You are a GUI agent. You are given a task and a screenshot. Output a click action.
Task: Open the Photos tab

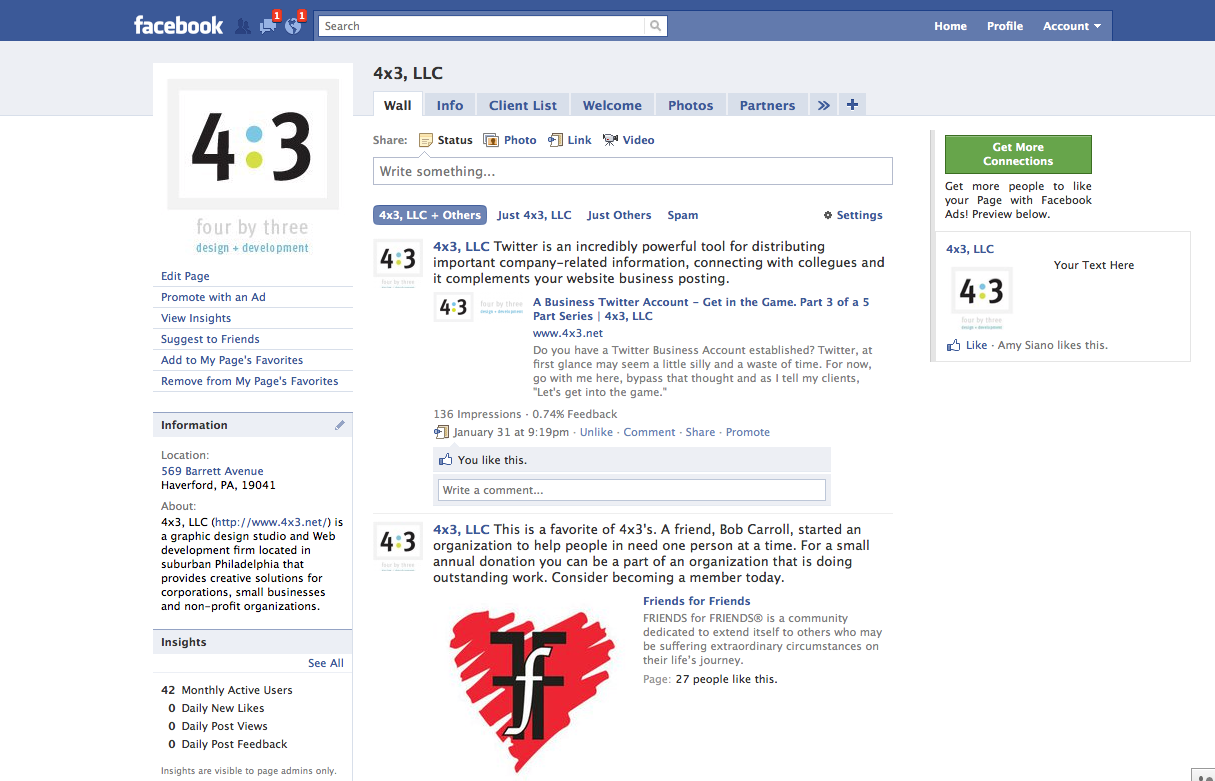[690, 104]
